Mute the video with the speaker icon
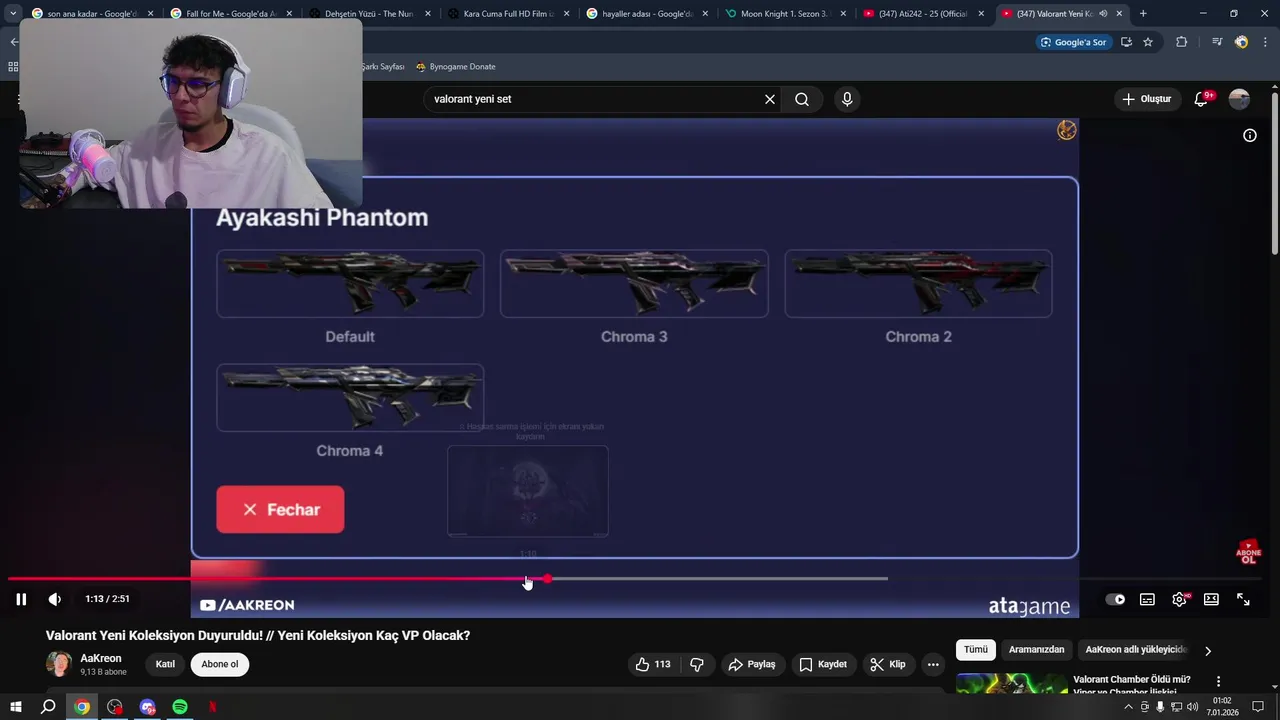The height and width of the screenshot is (720, 1280). 55,599
